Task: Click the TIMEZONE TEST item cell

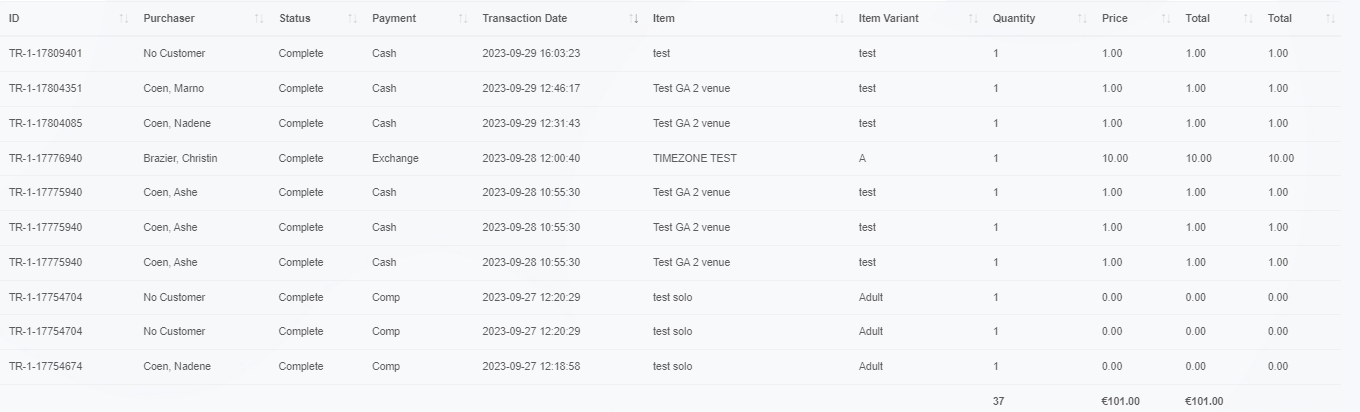Action: [x=695, y=158]
